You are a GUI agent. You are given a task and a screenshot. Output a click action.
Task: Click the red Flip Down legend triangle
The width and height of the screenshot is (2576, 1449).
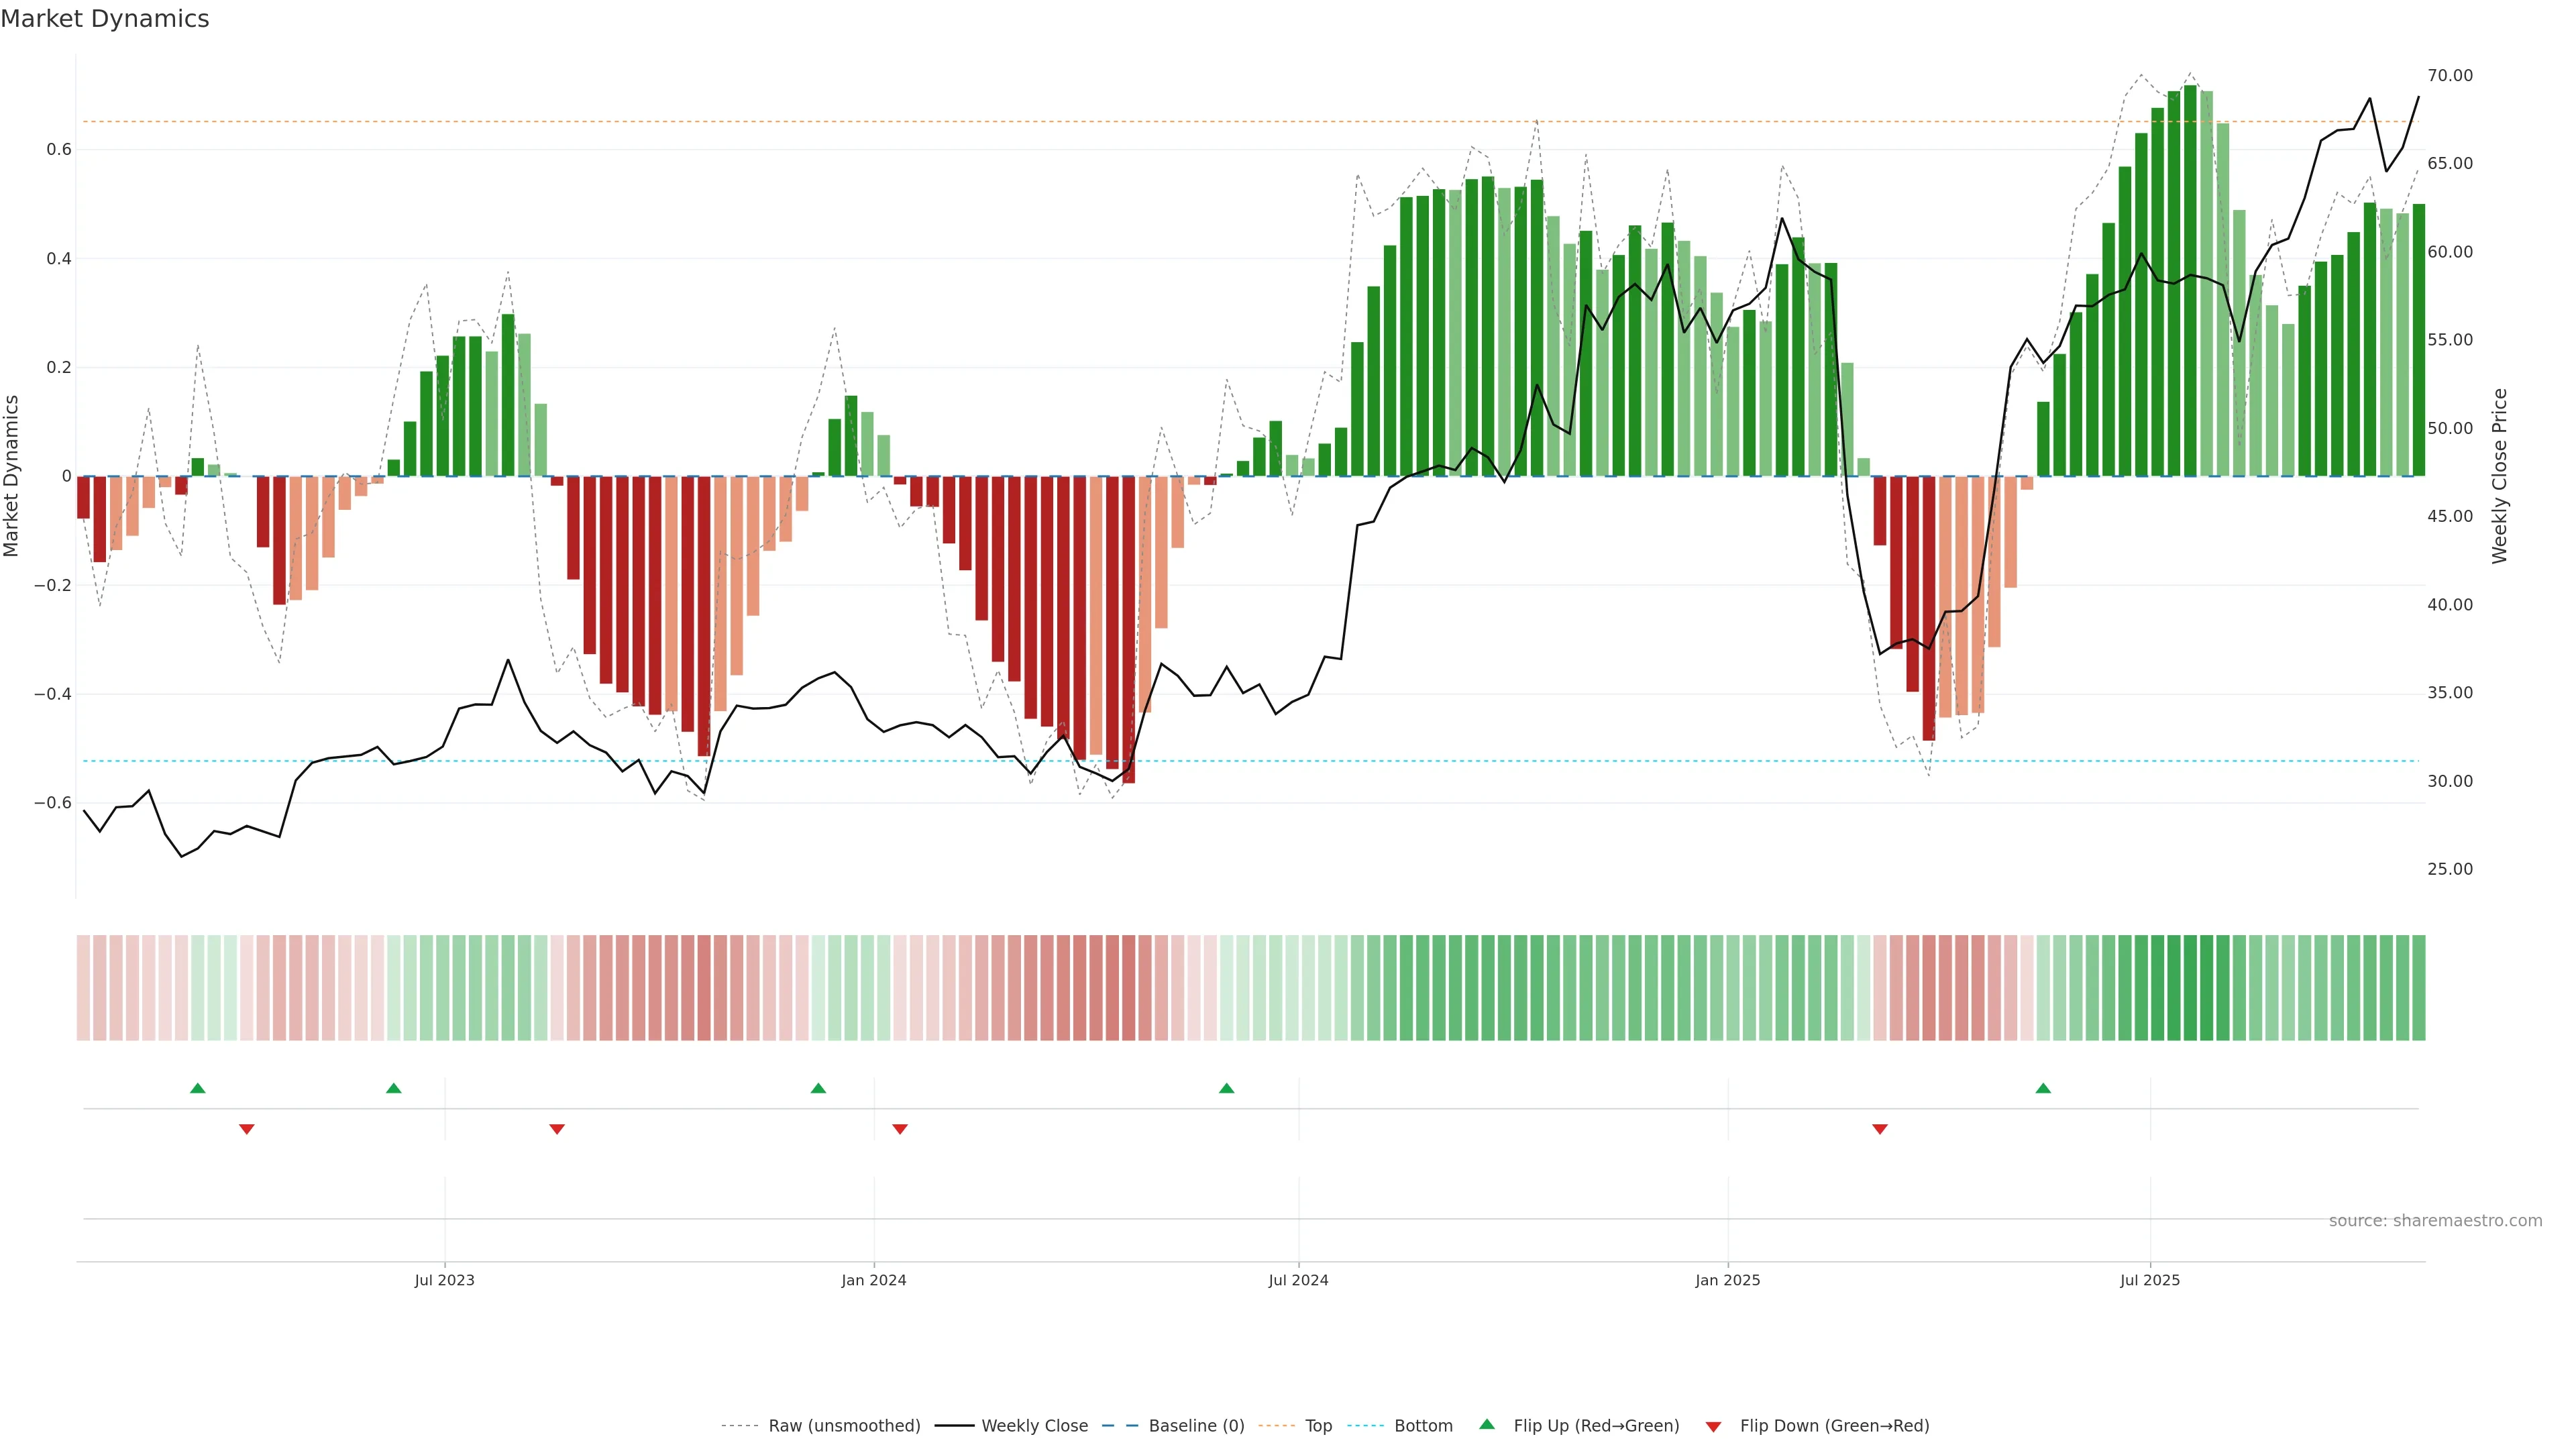pyautogui.click(x=1713, y=1426)
